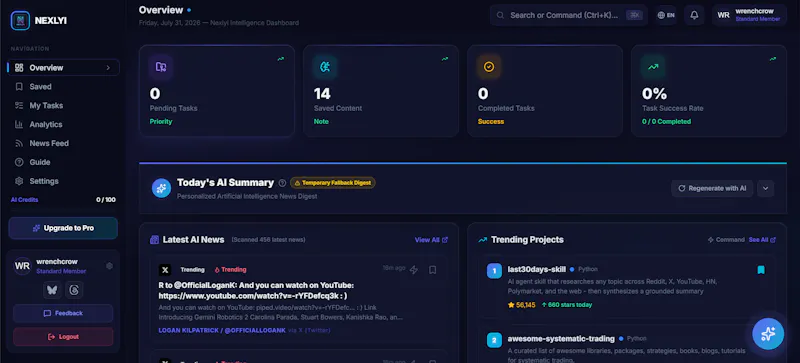
Task: Click the flame Trending tag on first news
Action: [230, 270]
